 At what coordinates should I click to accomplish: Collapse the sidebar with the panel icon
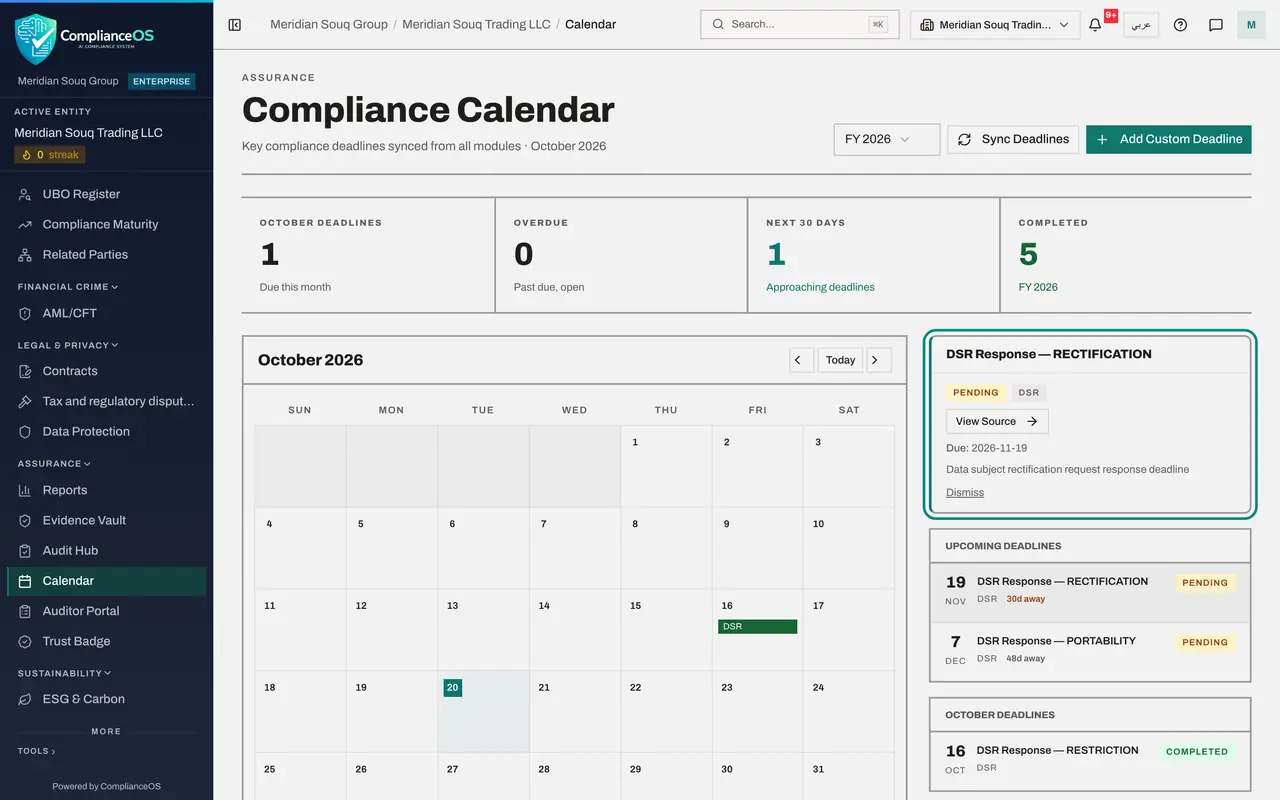pyautogui.click(x=235, y=25)
